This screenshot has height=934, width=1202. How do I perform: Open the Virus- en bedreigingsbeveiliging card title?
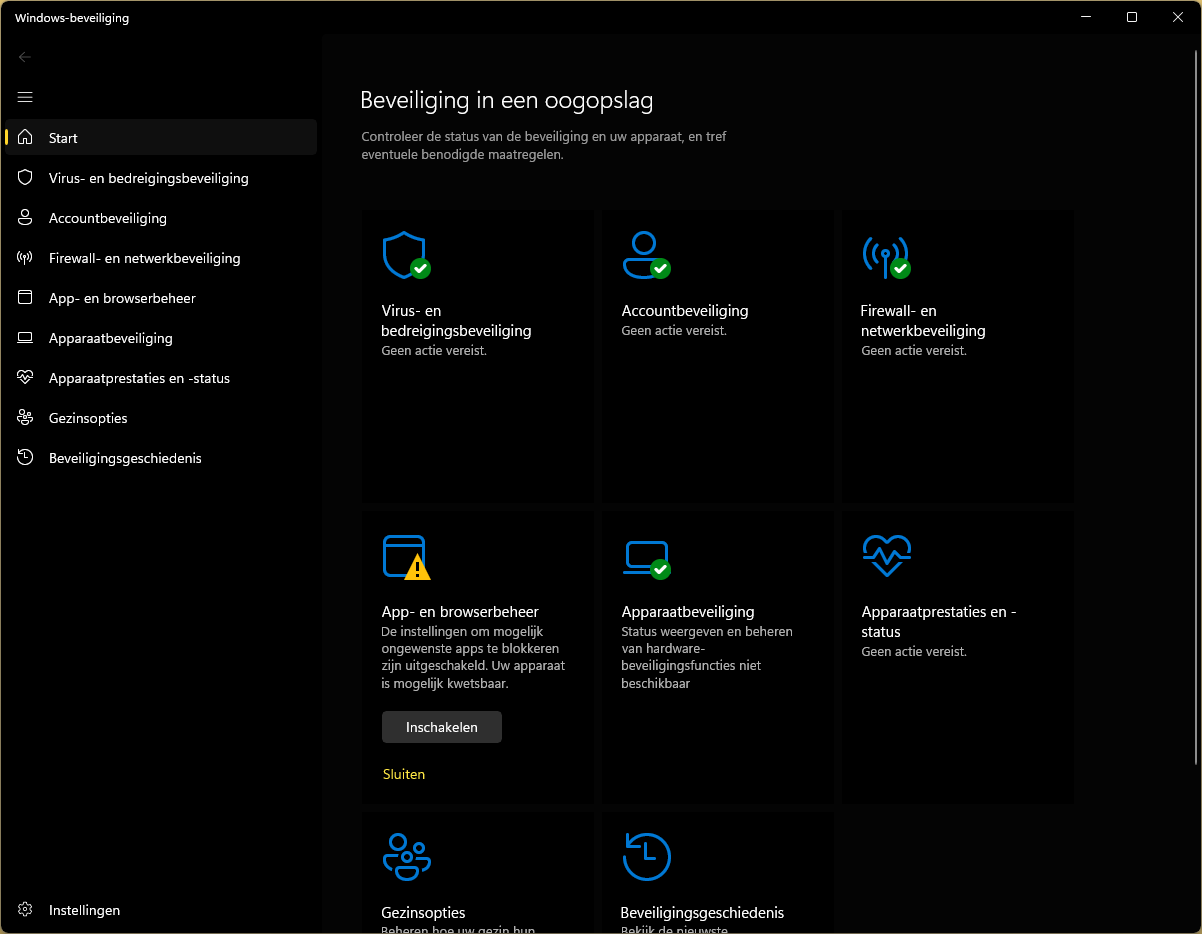click(x=457, y=321)
